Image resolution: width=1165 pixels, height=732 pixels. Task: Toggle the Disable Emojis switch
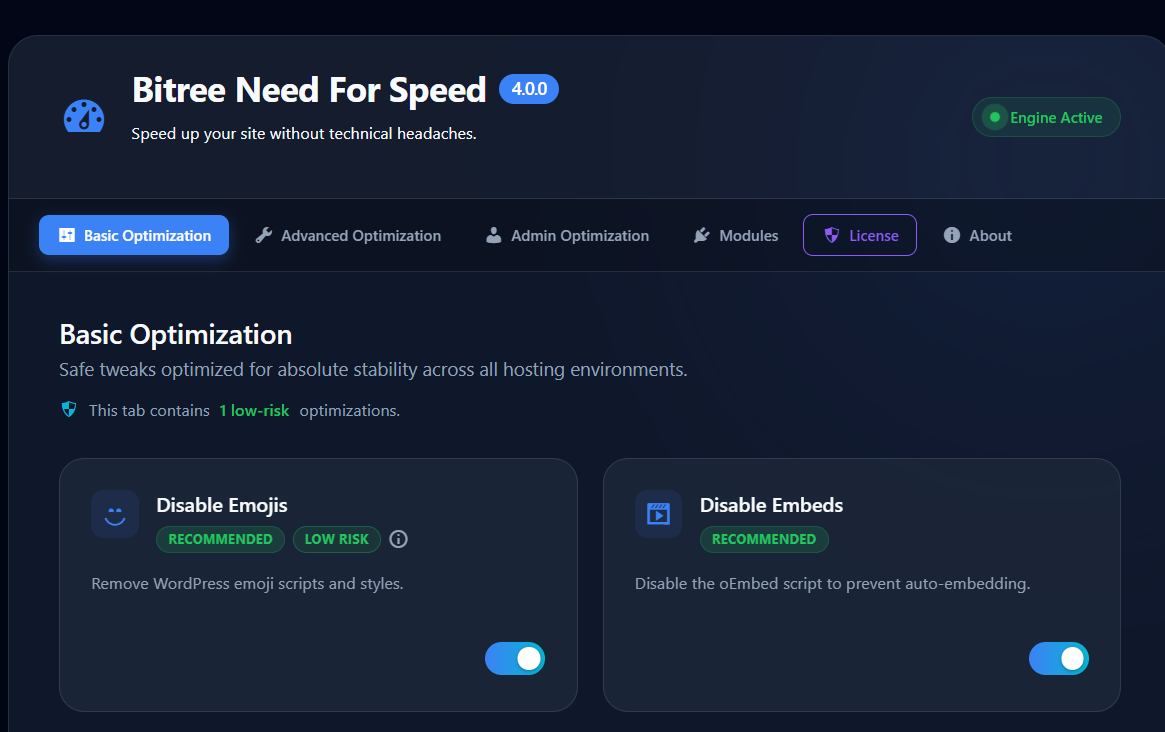[515, 658]
